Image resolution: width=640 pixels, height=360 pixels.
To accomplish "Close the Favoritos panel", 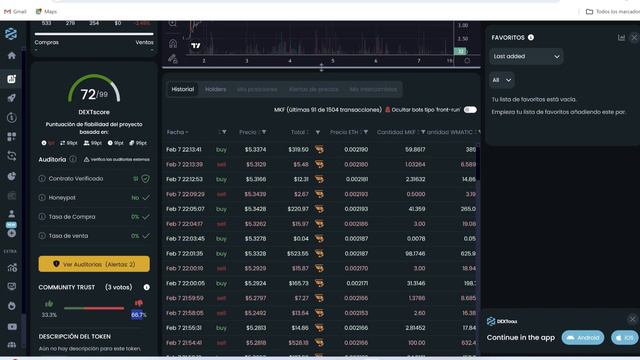I will pyautogui.click(x=634, y=38).
